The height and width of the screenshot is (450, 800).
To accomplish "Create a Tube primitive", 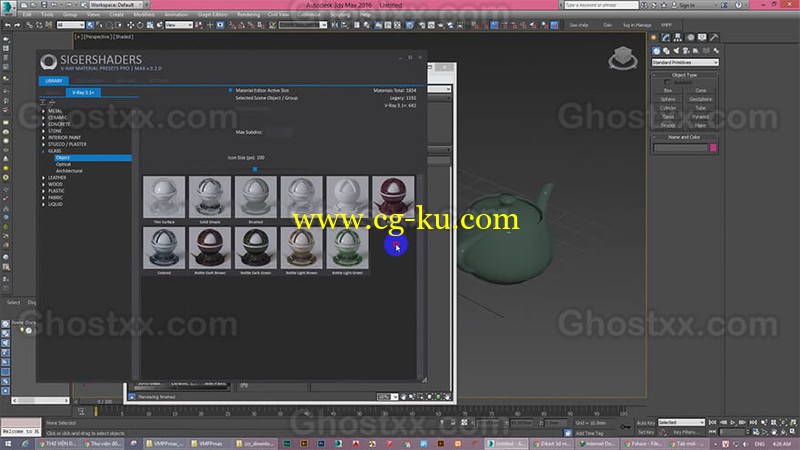I will 701,108.
